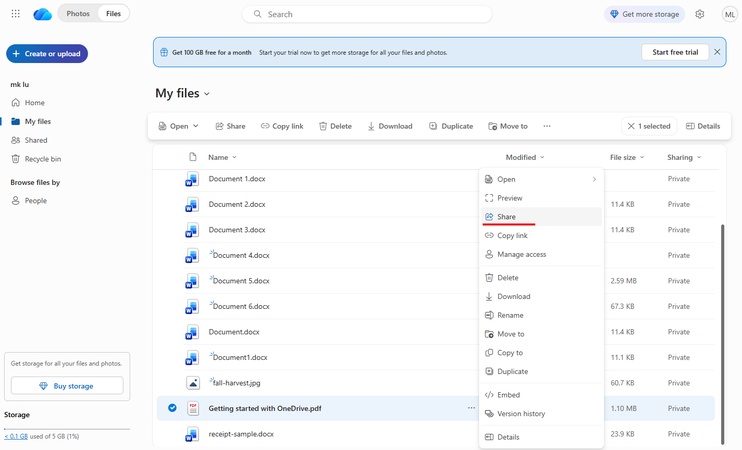This screenshot has width=742, height=450.
Task: Open the app launcher grid icon
Action: [x=15, y=14]
